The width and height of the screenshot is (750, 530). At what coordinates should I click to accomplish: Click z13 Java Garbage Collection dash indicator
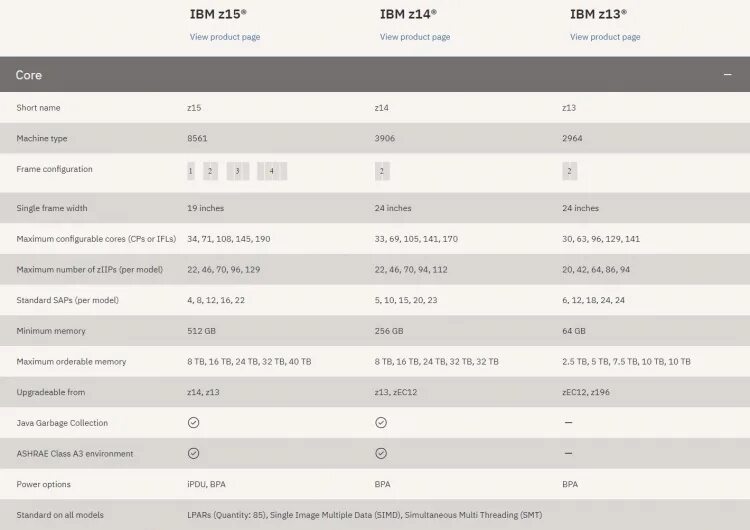[x=568, y=422]
